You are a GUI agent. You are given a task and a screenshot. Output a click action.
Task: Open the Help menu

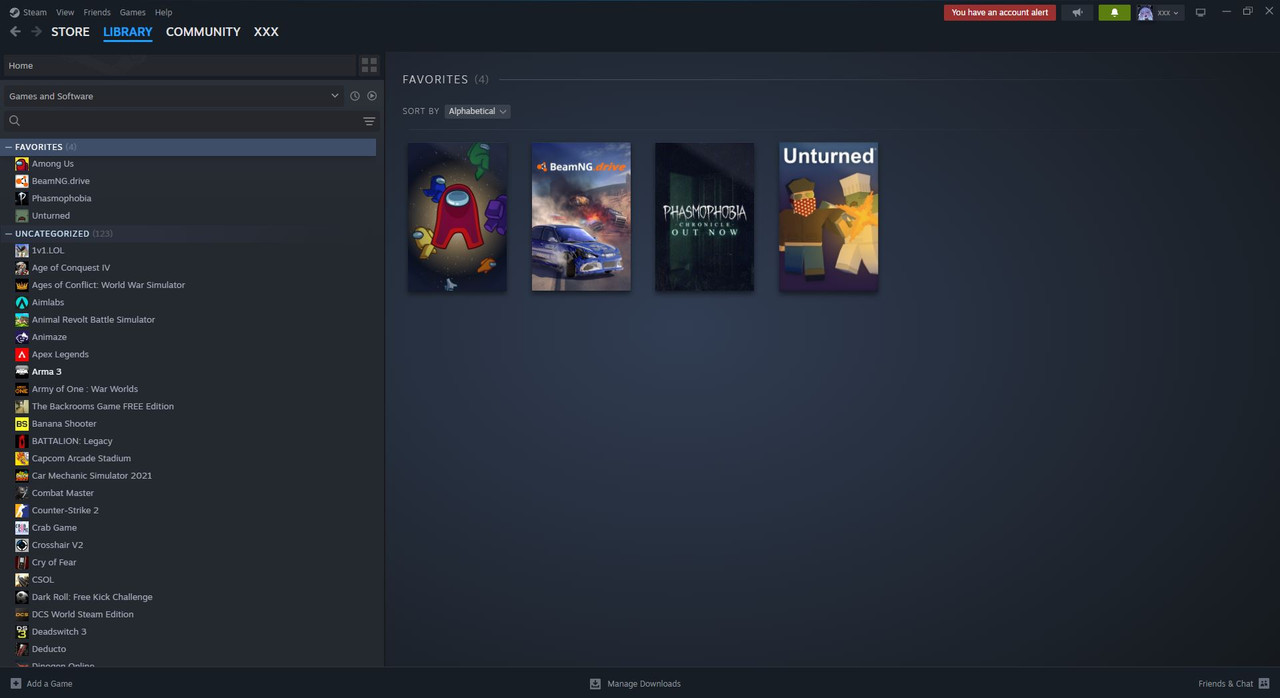(x=164, y=12)
